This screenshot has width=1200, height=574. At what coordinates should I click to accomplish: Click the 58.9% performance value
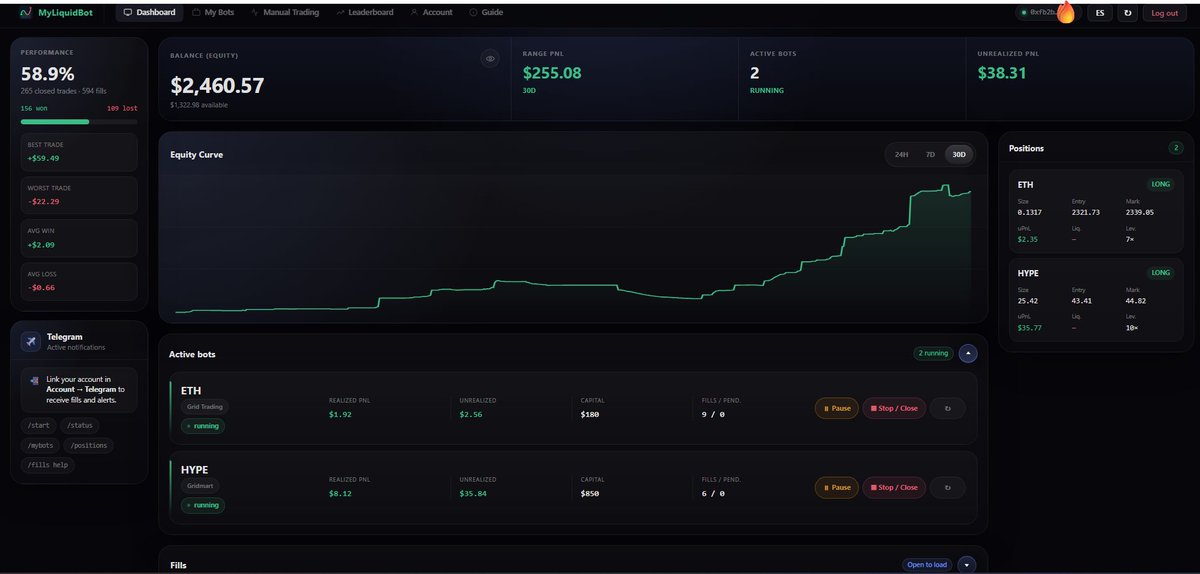(47, 75)
